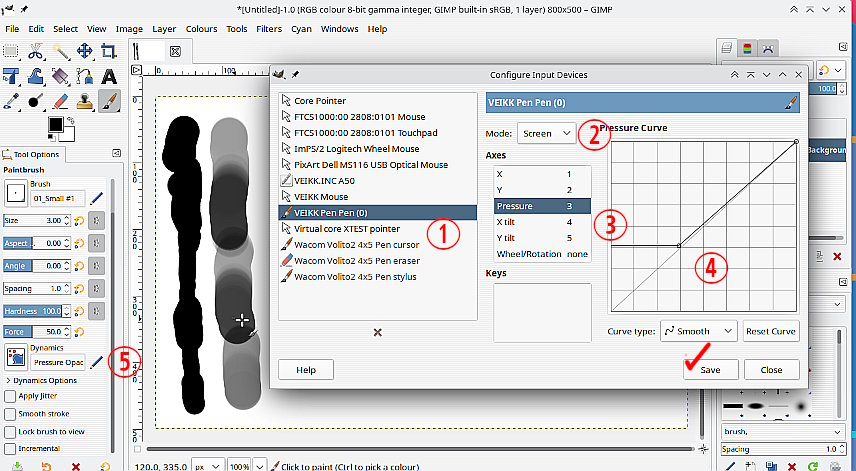Open the Colours menu
Screen dimensions: 856x471
tap(201, 29)
